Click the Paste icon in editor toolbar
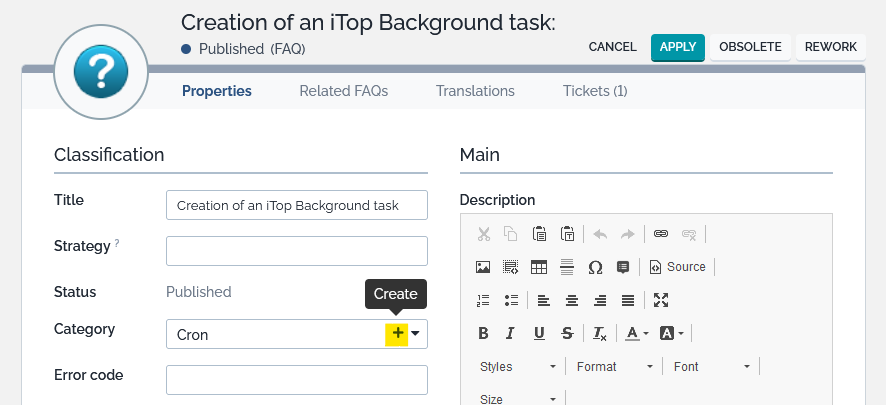The width and height of the screenshot is (886, 405). [539, 234]
